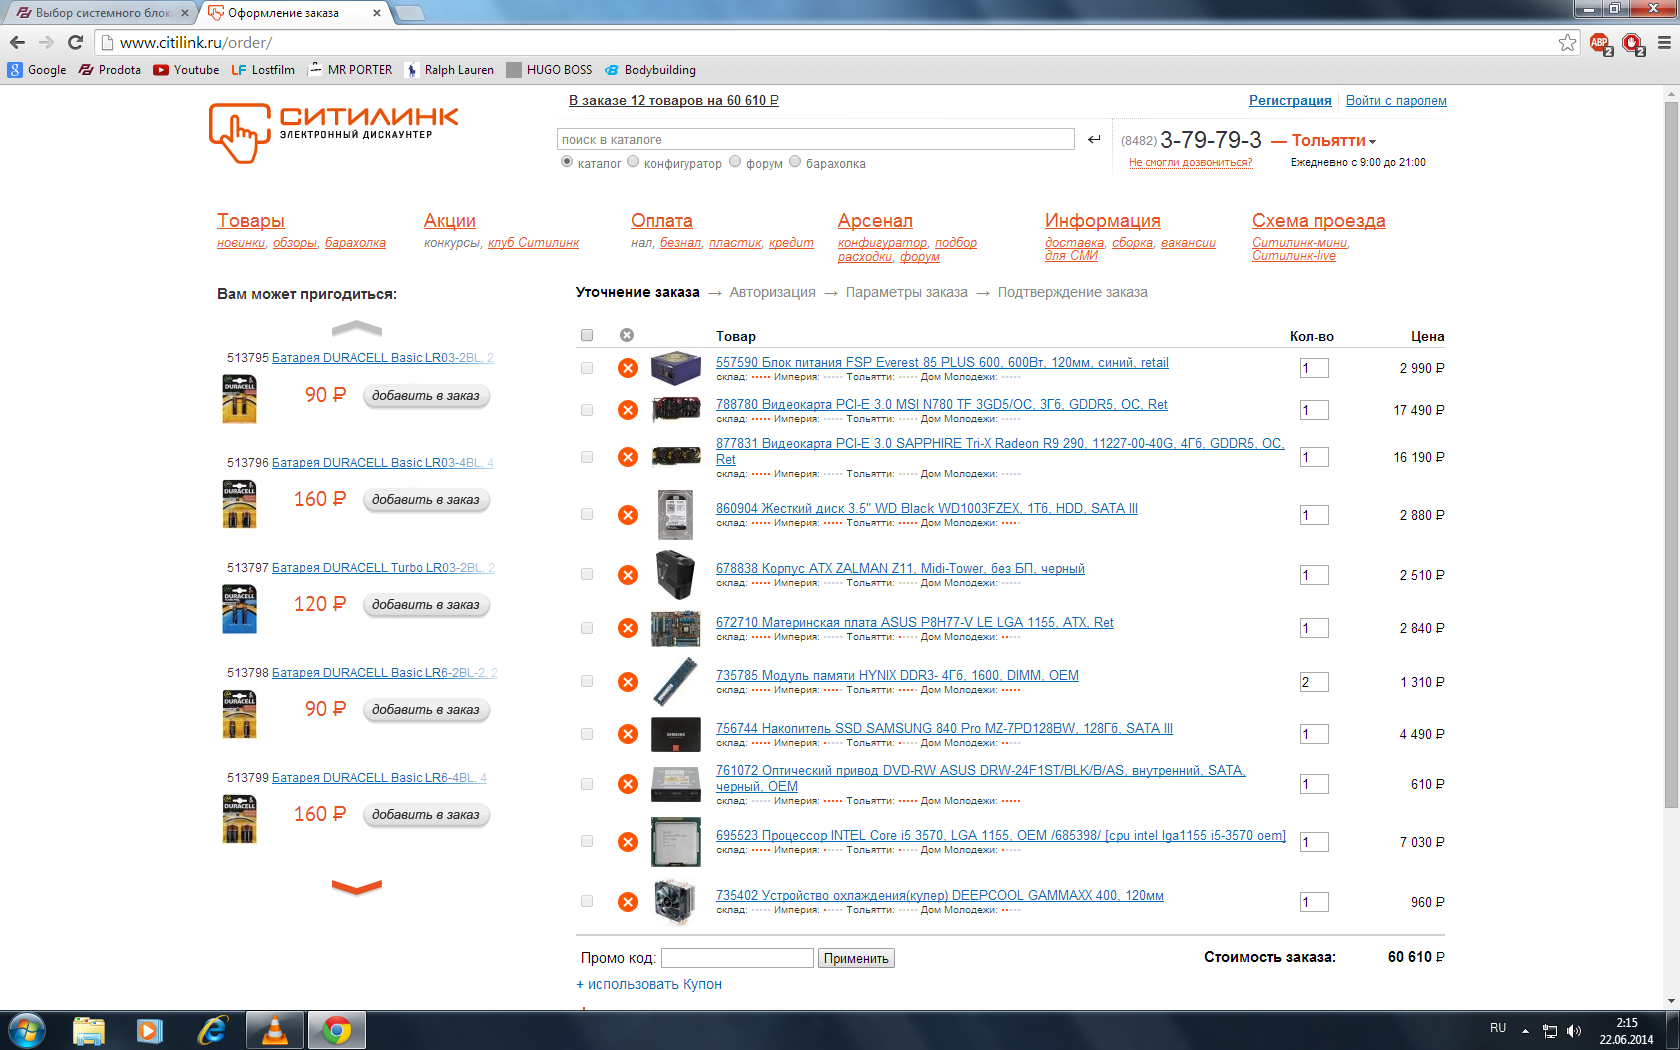The width and height of the screenshot is (1680, 1050).
Task: Click the promo code input field
Action: point(738,958)
